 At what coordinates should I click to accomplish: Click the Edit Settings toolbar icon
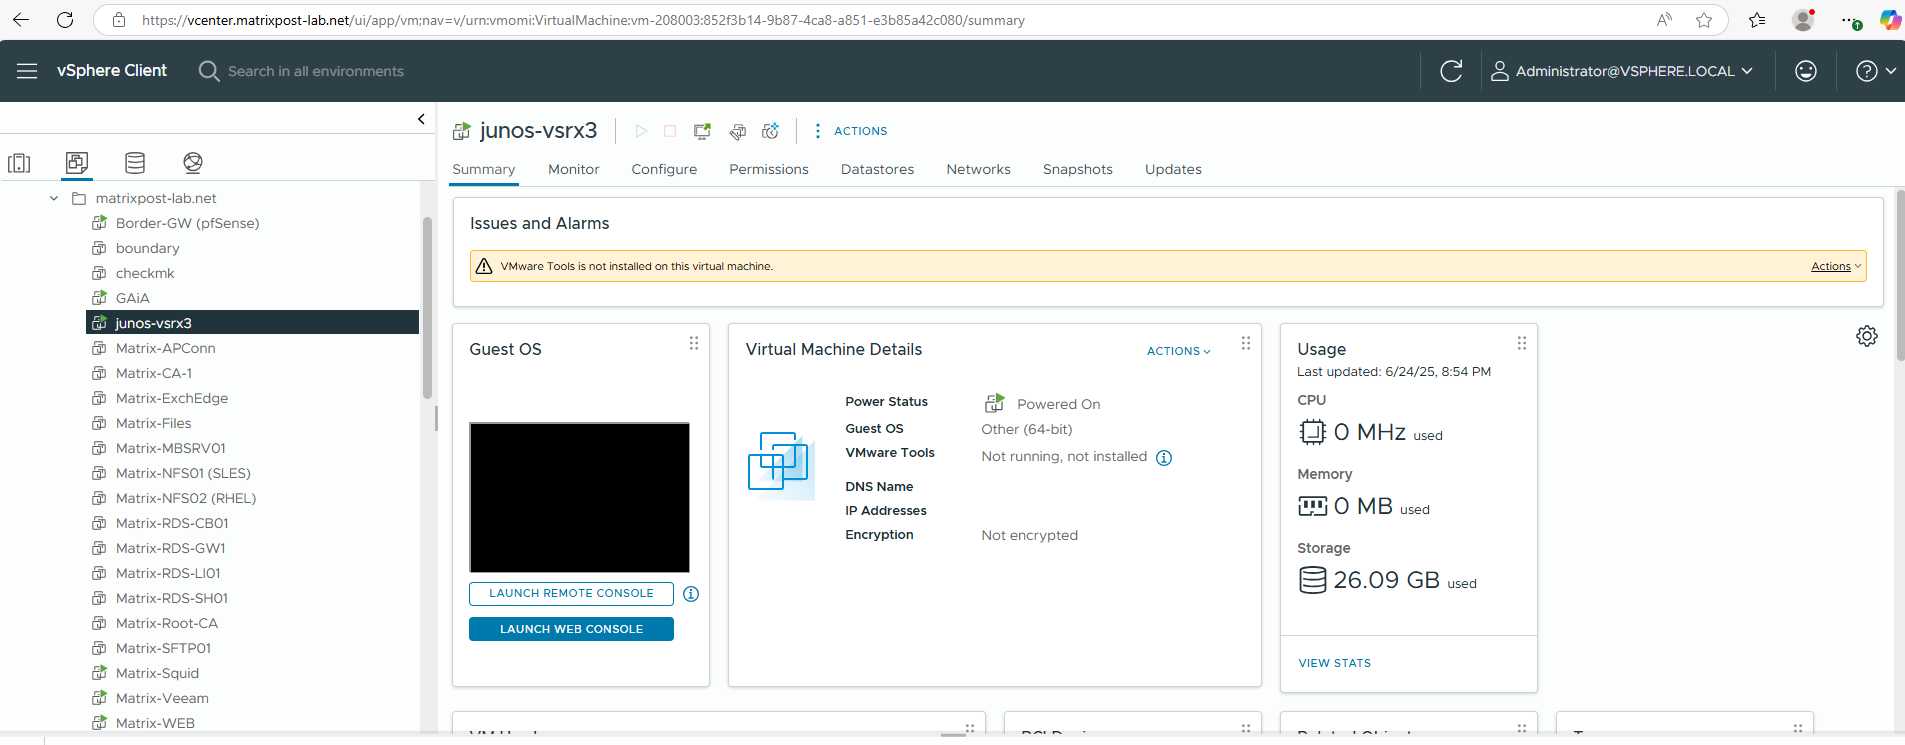point(737,131)
